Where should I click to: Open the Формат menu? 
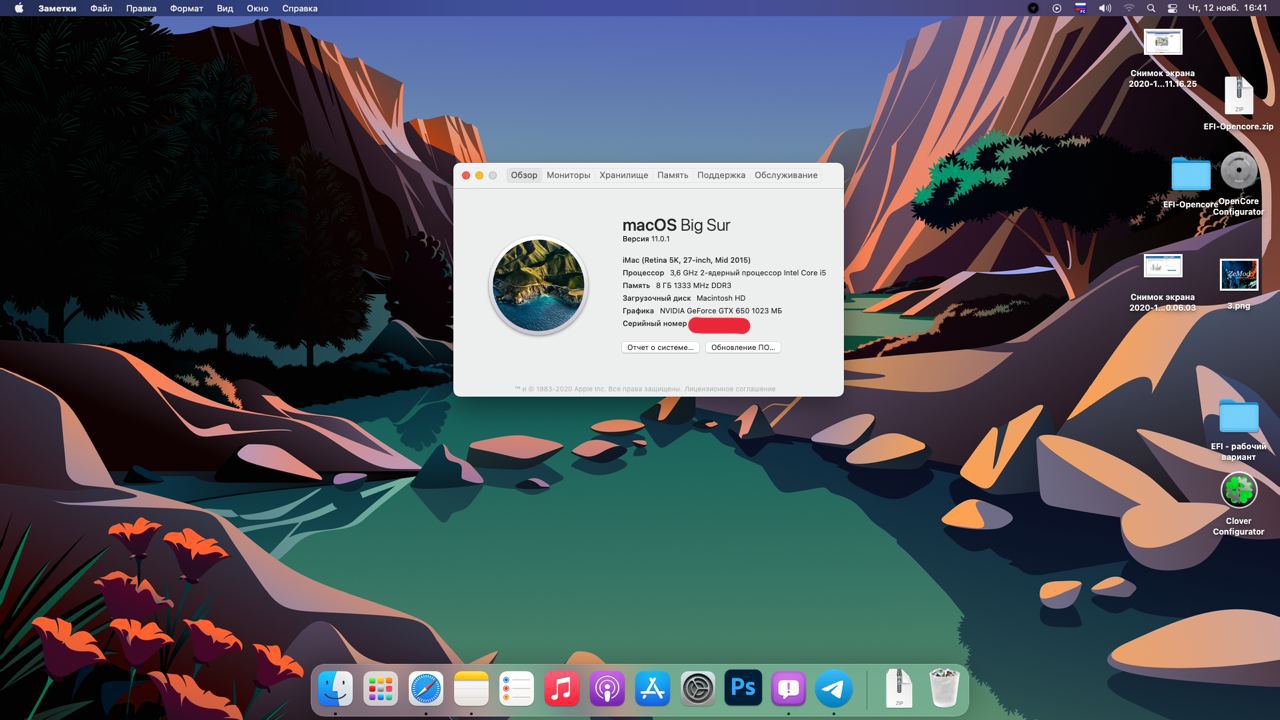point(186,8)
